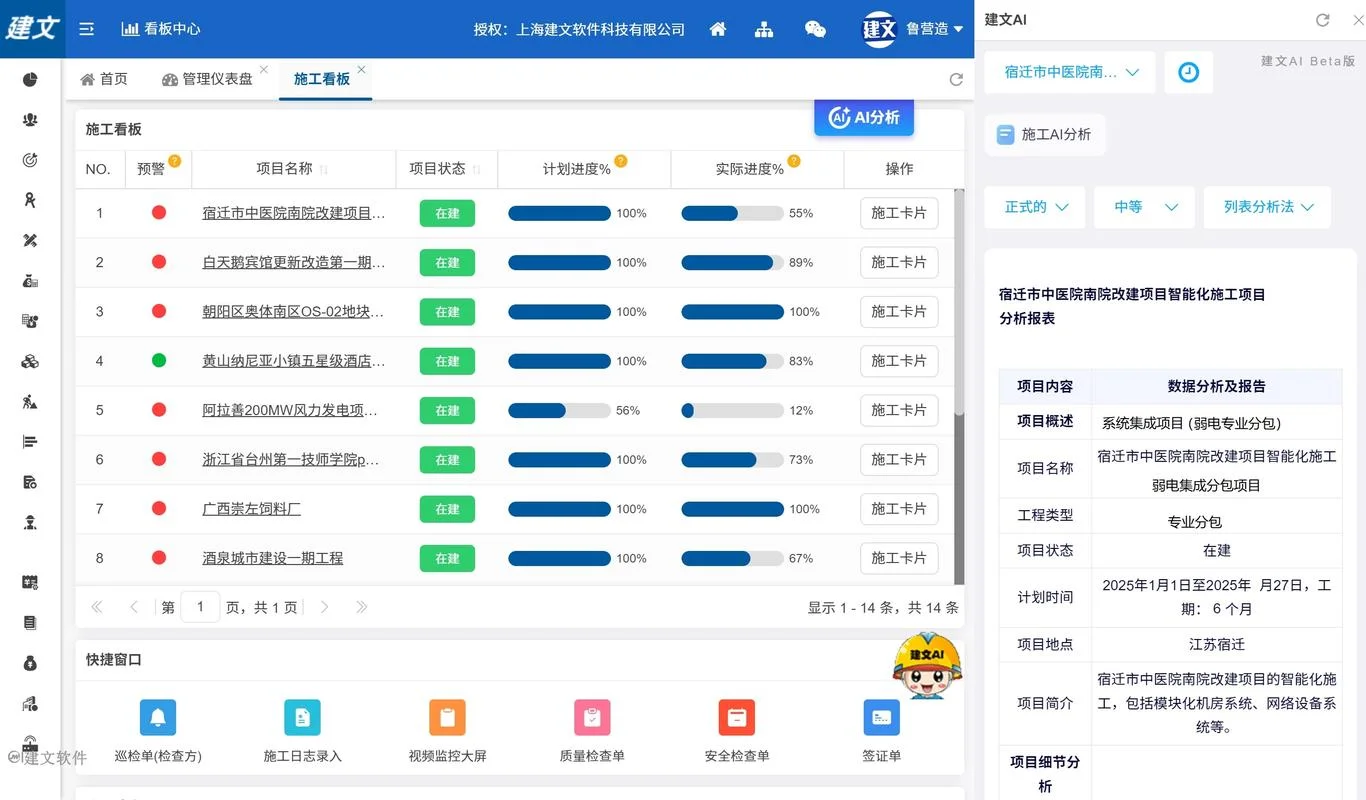Open the money bag sidebar icon
Image resolution: width=1366 pixels, height=800 pixels.
[x=30, y=663]
